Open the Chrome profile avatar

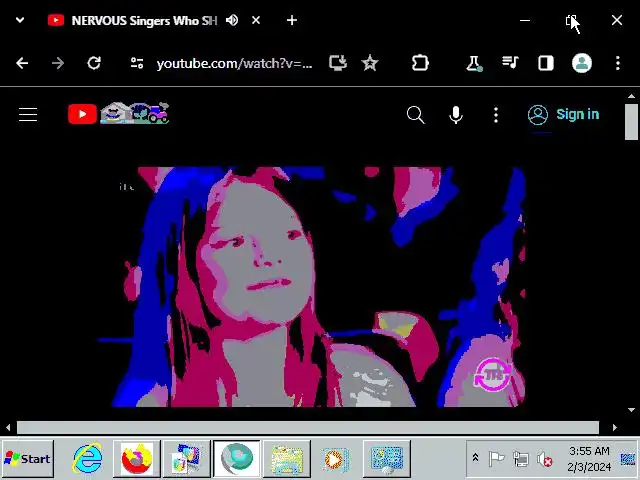[582, 63]
